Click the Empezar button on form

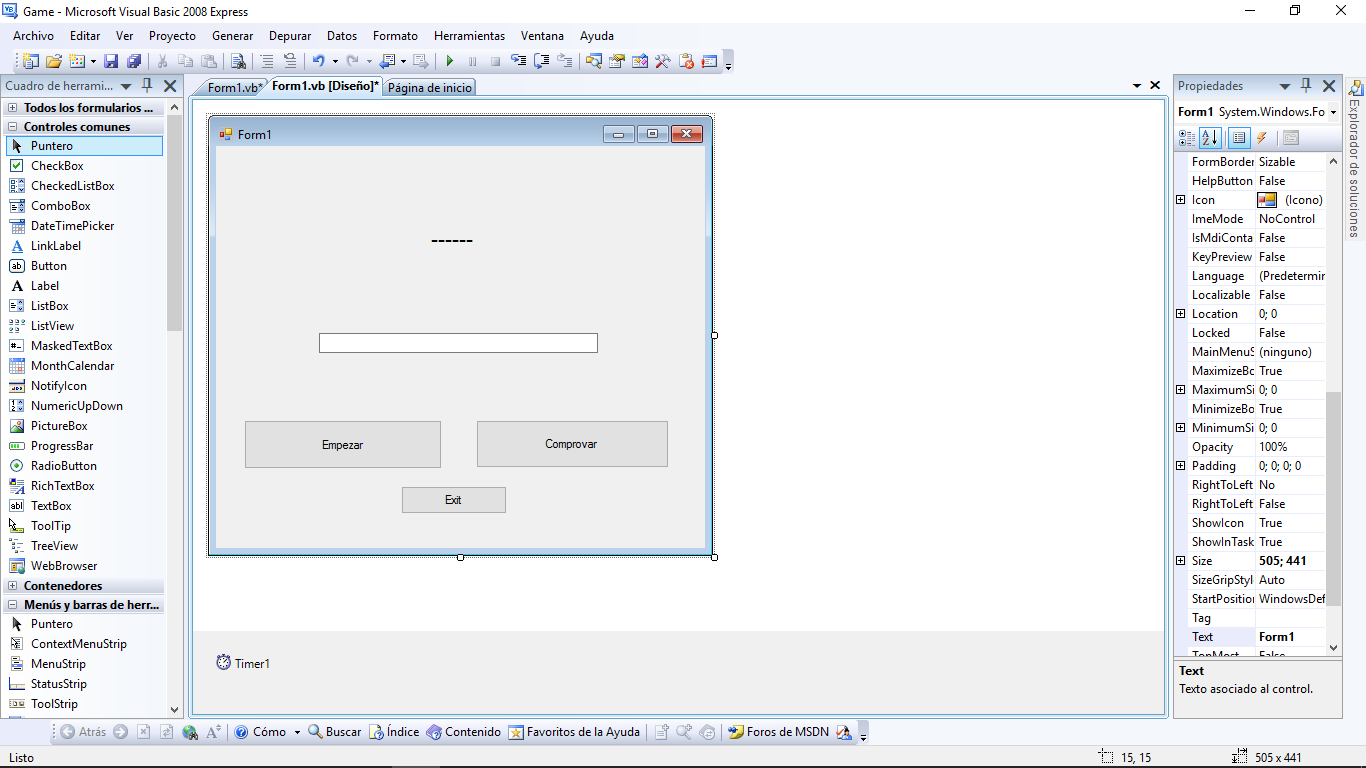click(343, 445)
